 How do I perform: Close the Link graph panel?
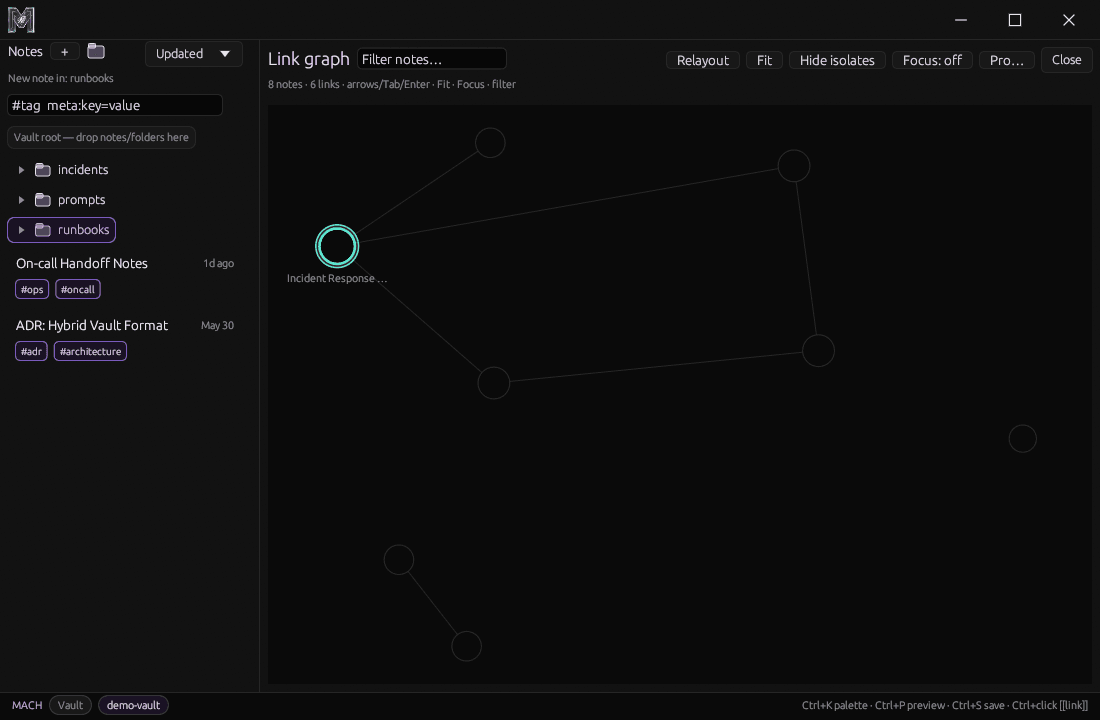[1066, 60]
